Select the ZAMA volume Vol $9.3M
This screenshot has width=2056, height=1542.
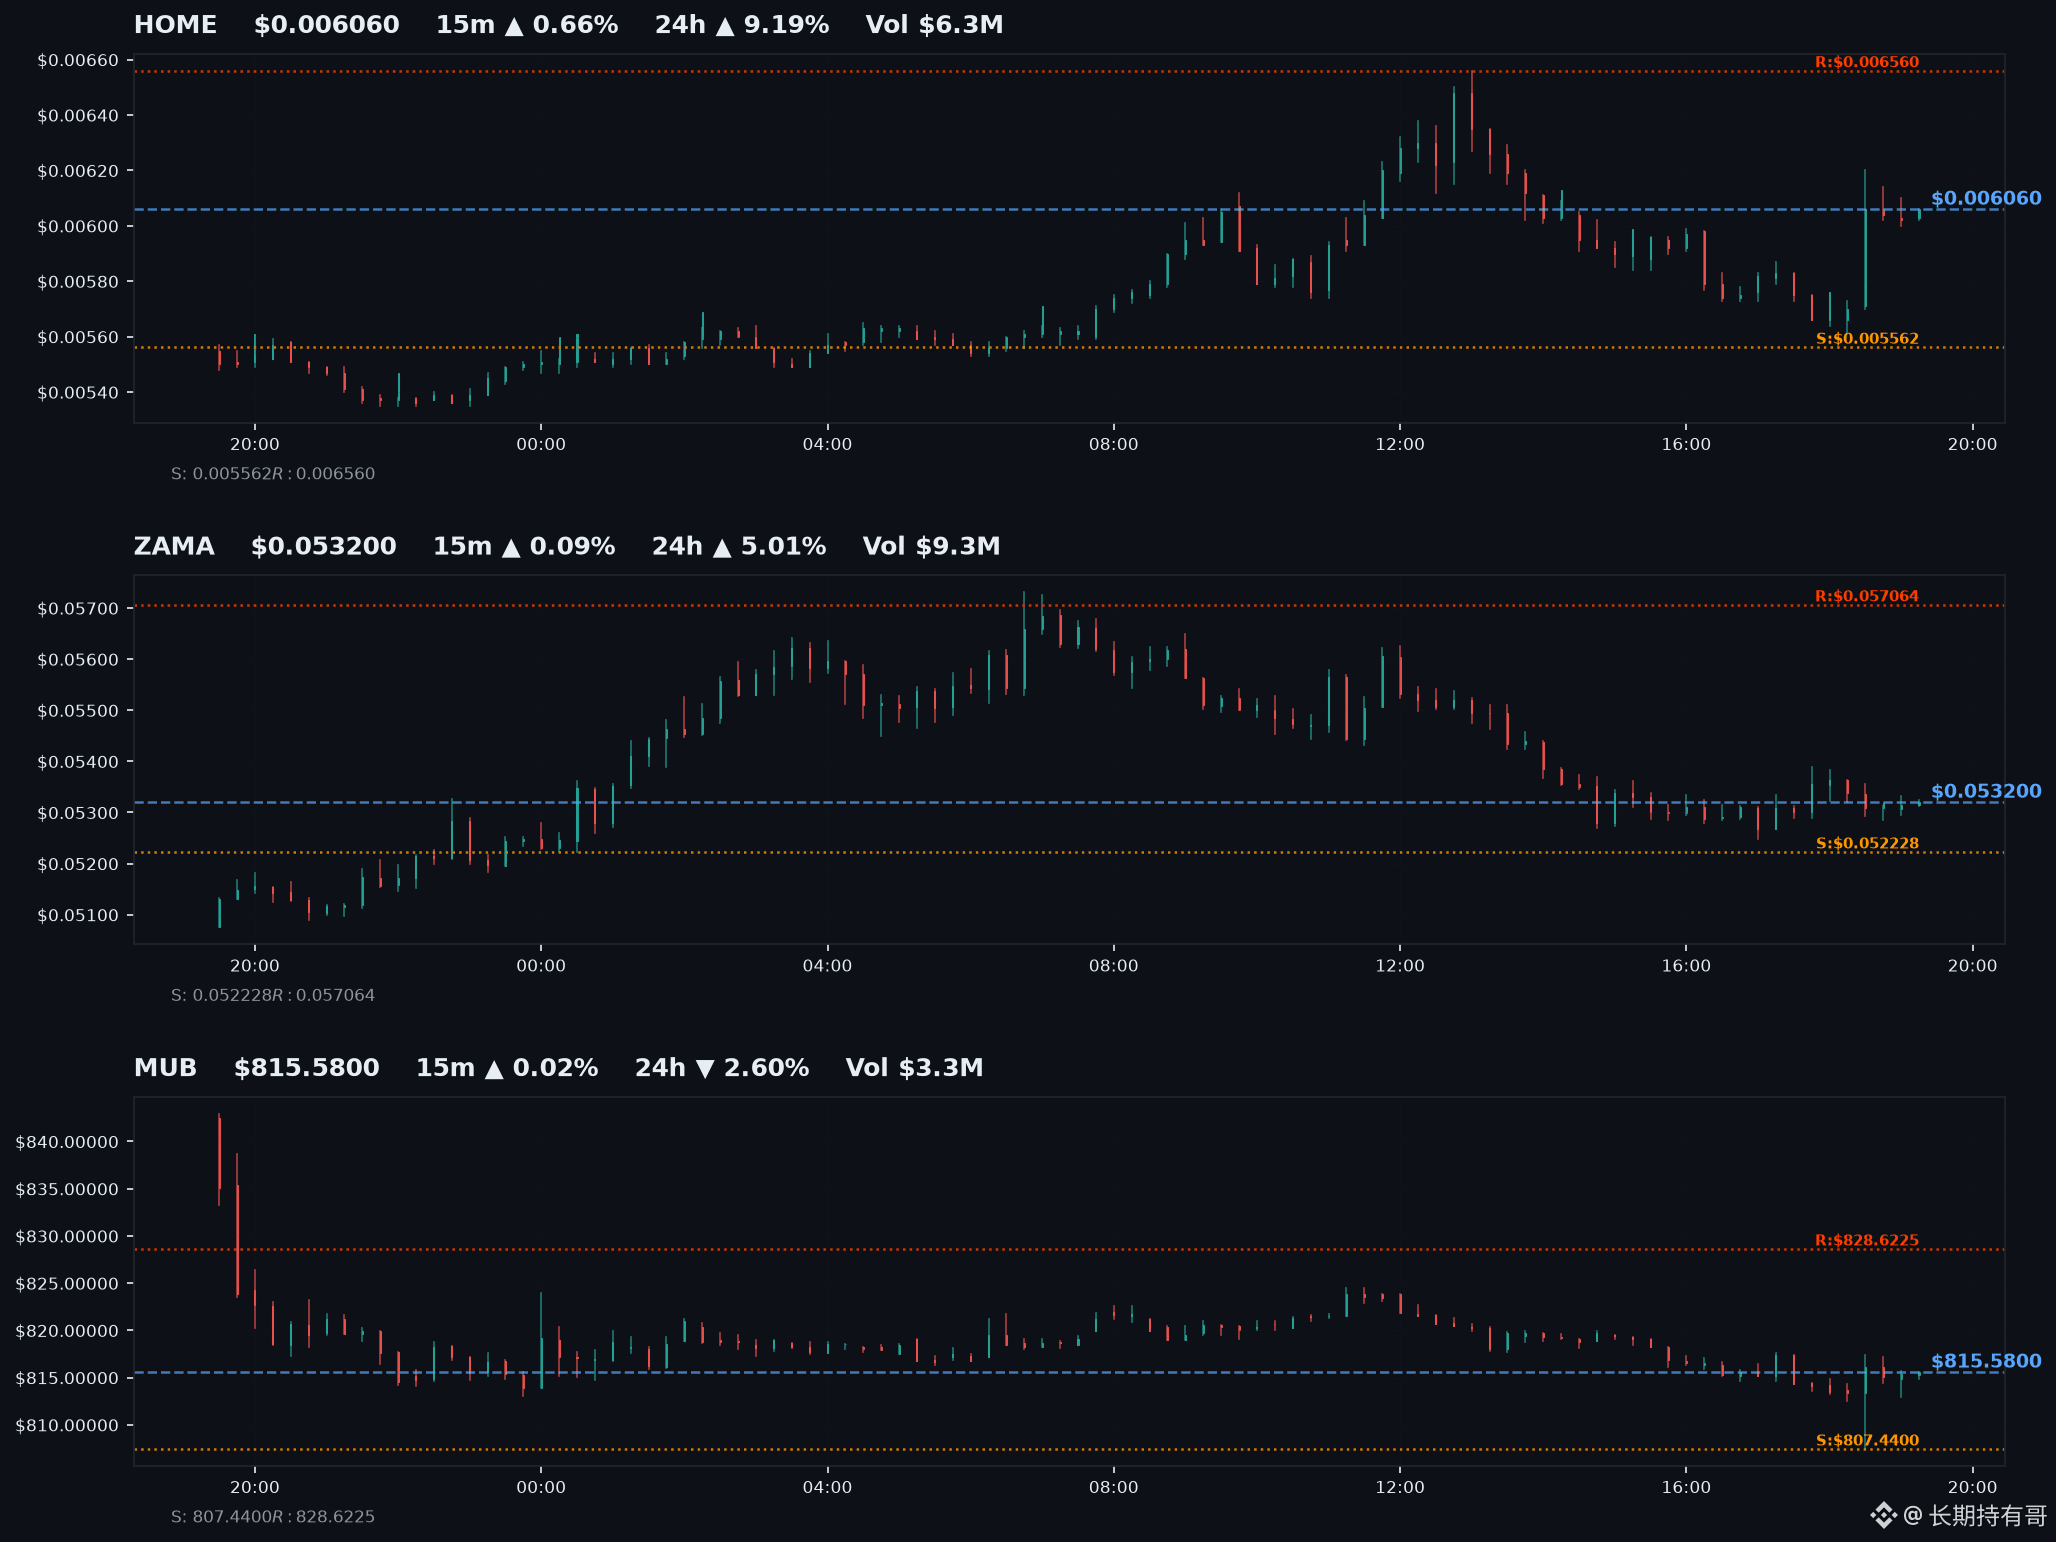[931, 546]
